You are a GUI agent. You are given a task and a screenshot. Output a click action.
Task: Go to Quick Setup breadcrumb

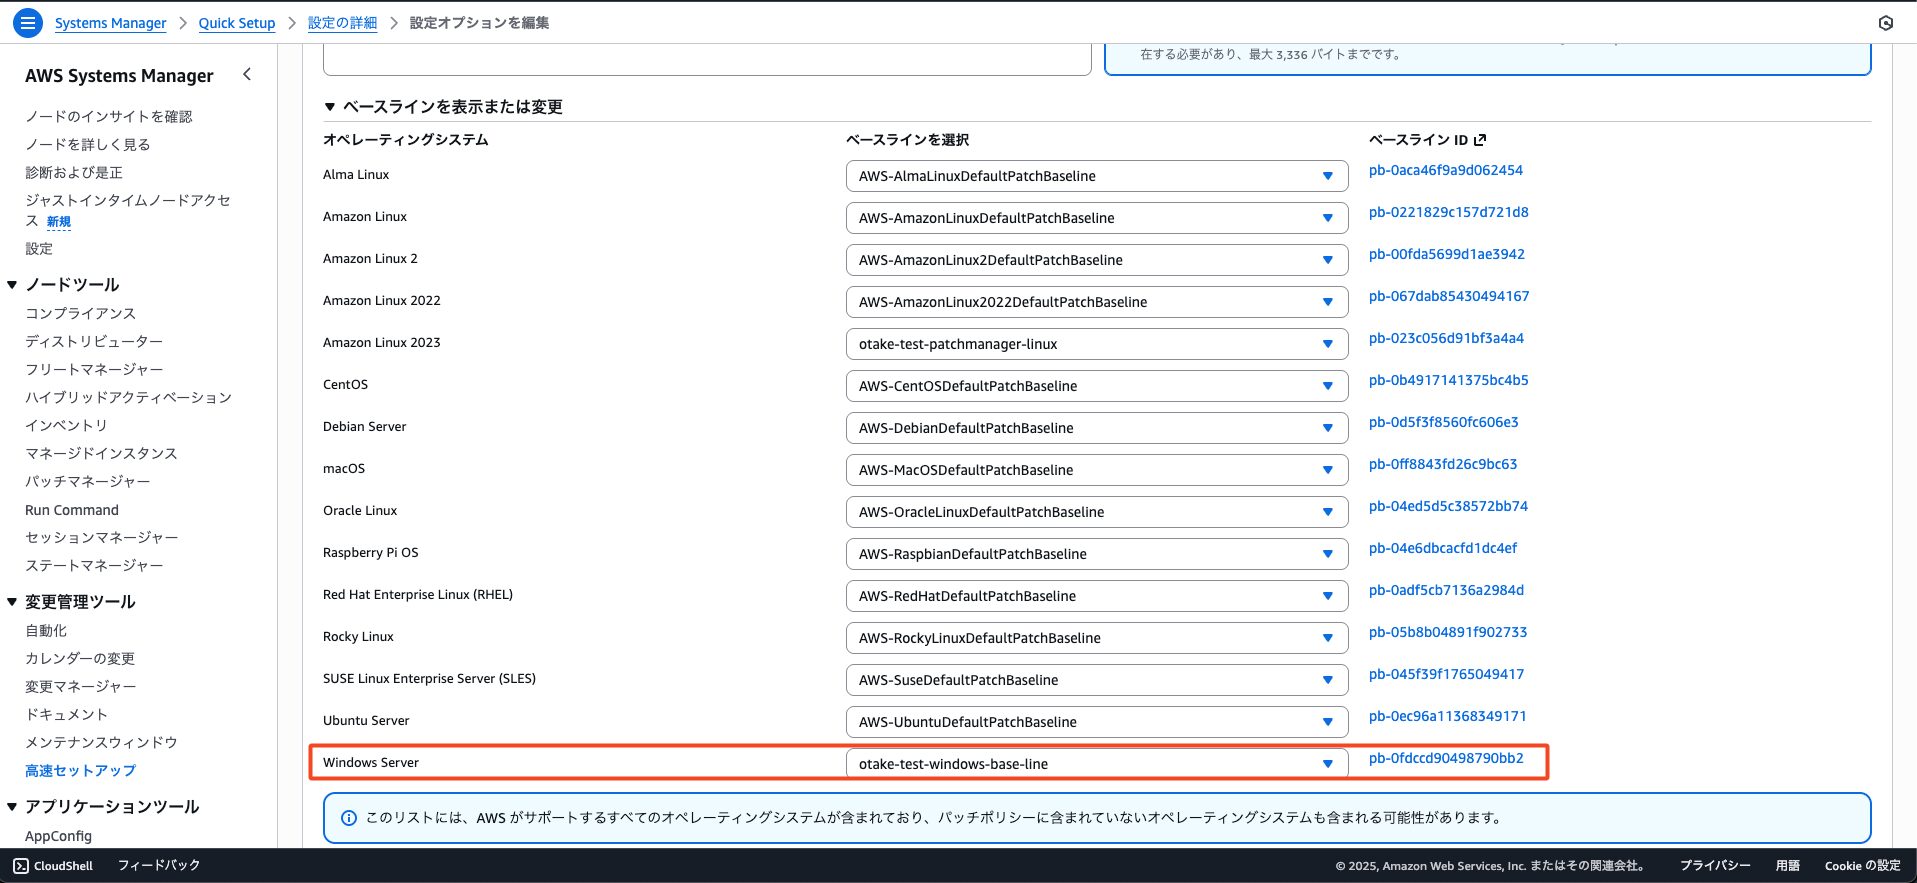coord(236,23)
